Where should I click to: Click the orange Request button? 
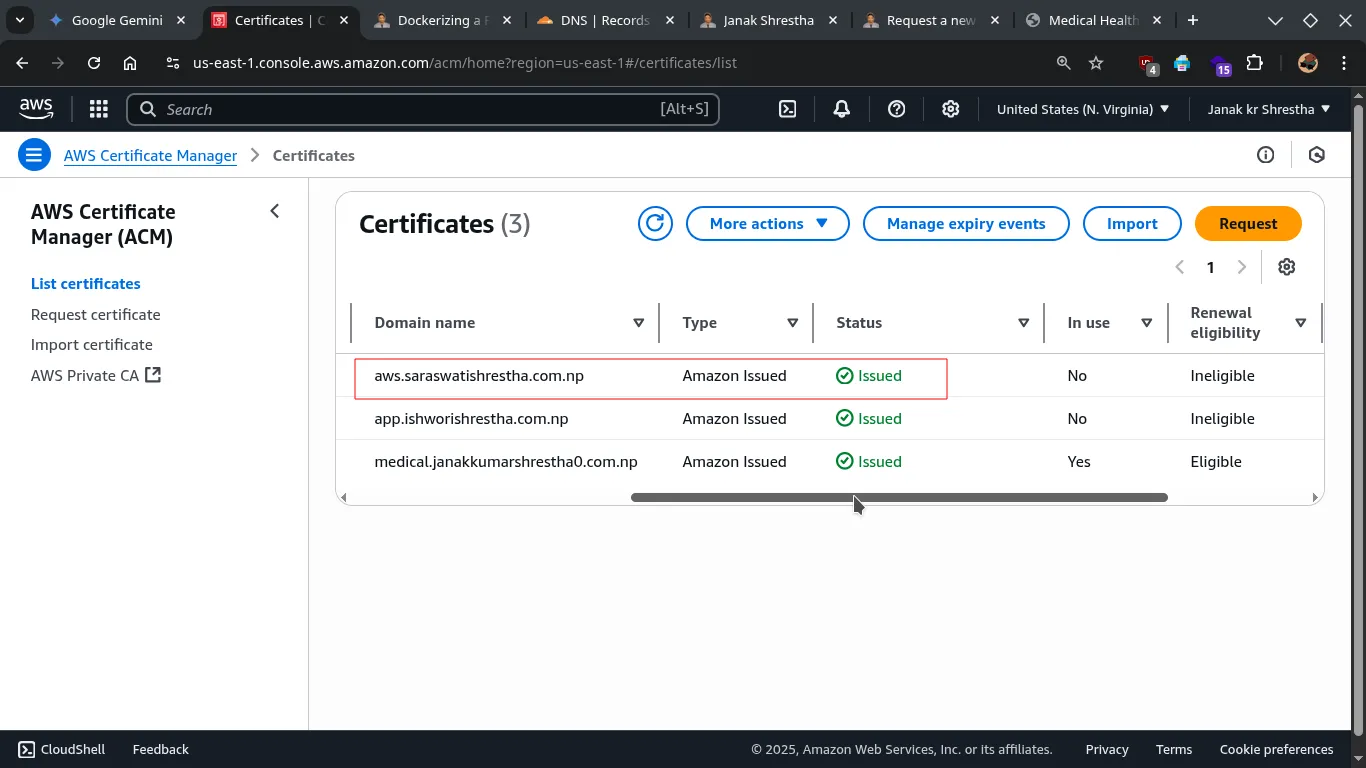click(x=1247, y=224)
